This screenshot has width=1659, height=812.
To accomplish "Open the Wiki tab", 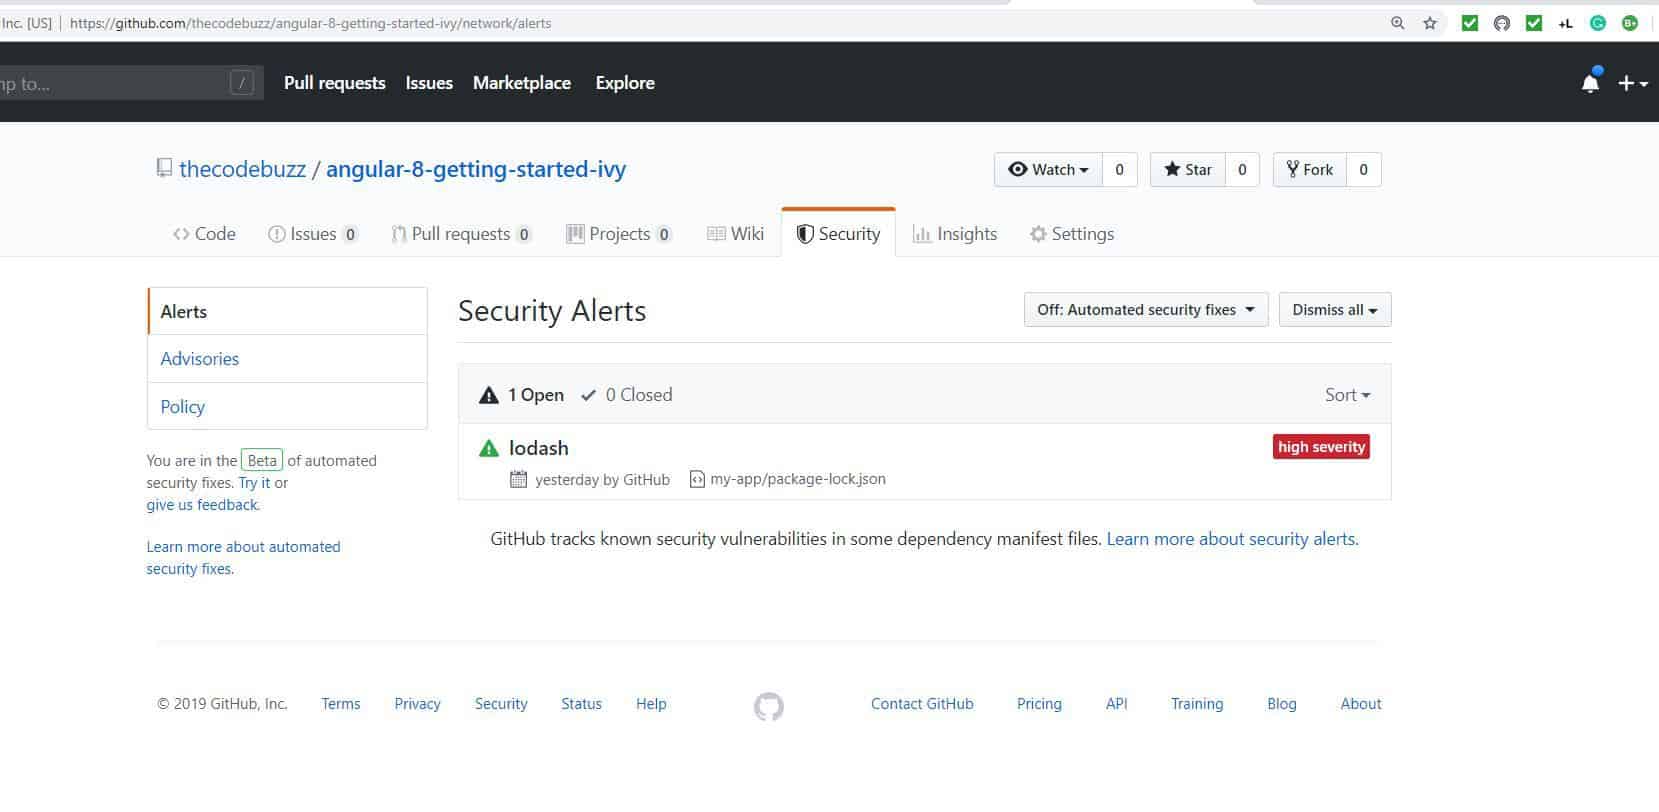I will (x=736, y=234).
